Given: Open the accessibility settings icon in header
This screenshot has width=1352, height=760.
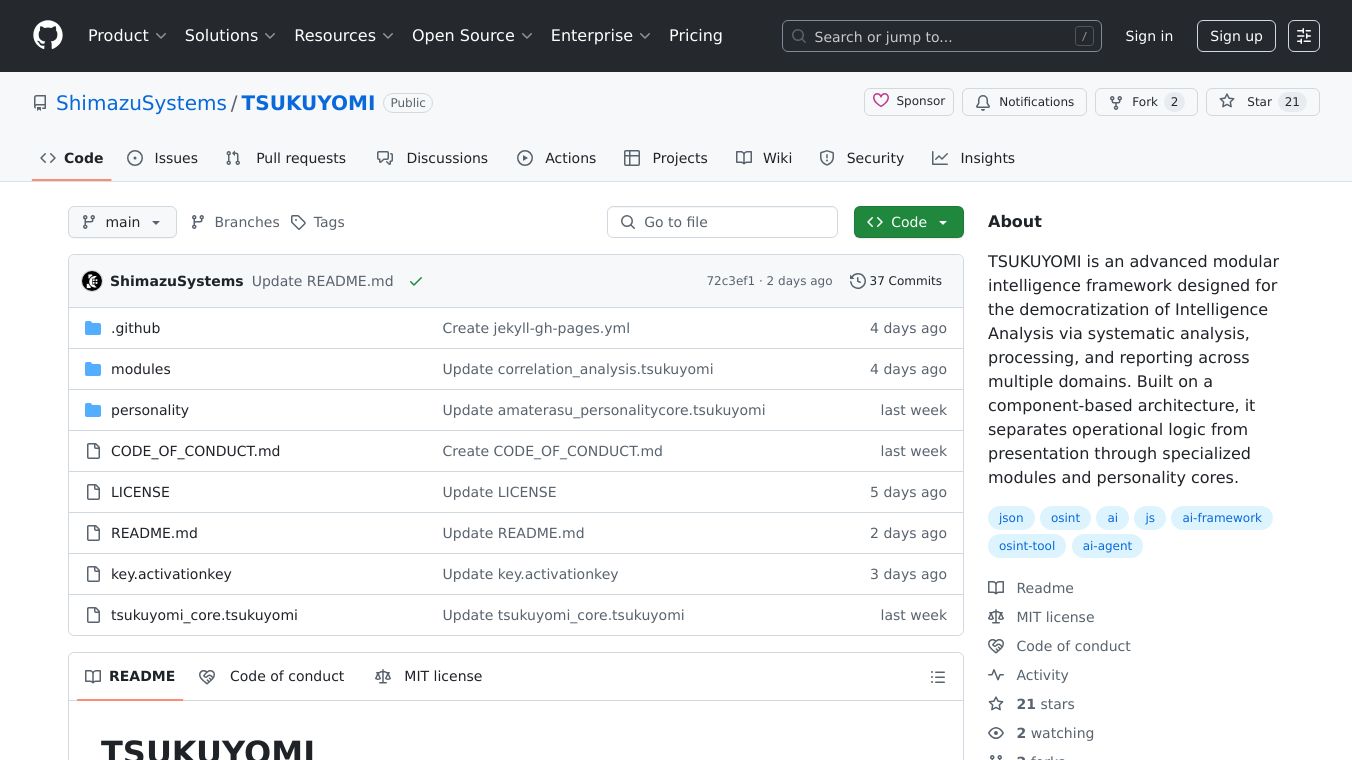Looking at the screenshot, I should 1303,36.
